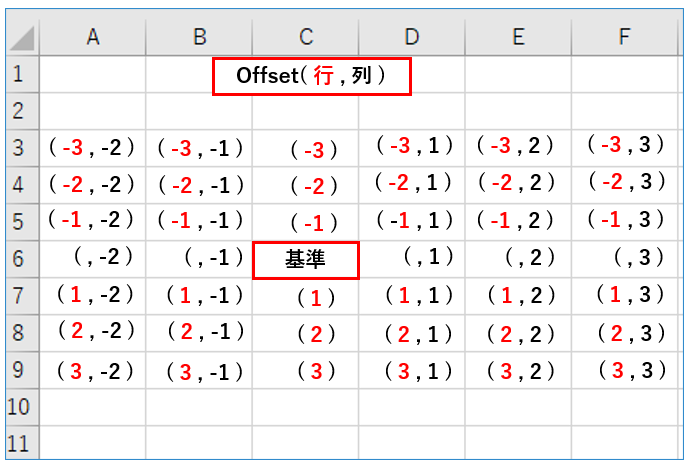Click cell B5 showing (-1,-1)
Image resolution: width=692 pixels, height=464 pixels.
click(x=200, y=222)
